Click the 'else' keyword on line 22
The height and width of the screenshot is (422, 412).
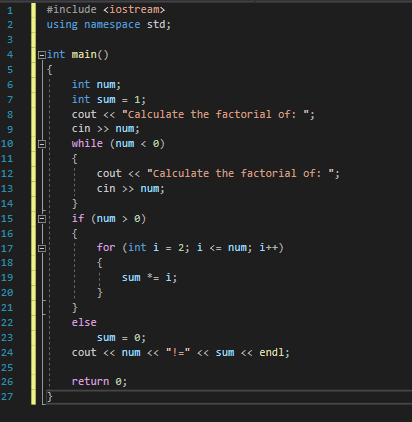pos(84,322)
